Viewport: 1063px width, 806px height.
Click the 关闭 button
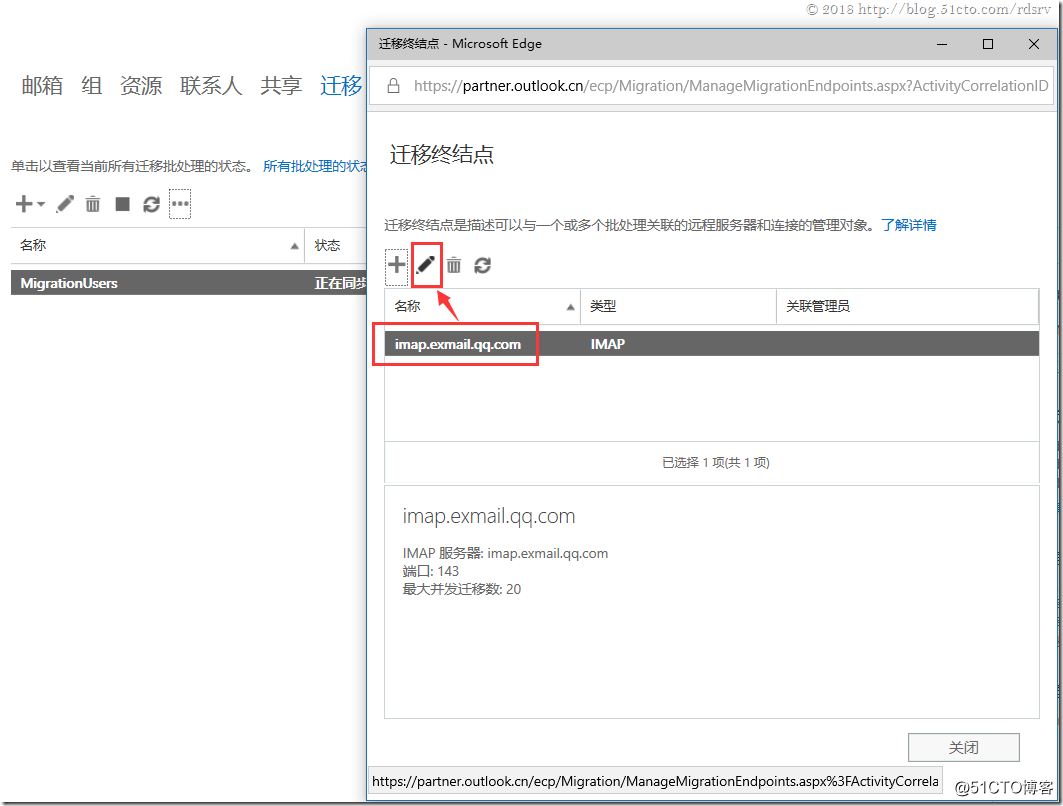click(963, 747)
